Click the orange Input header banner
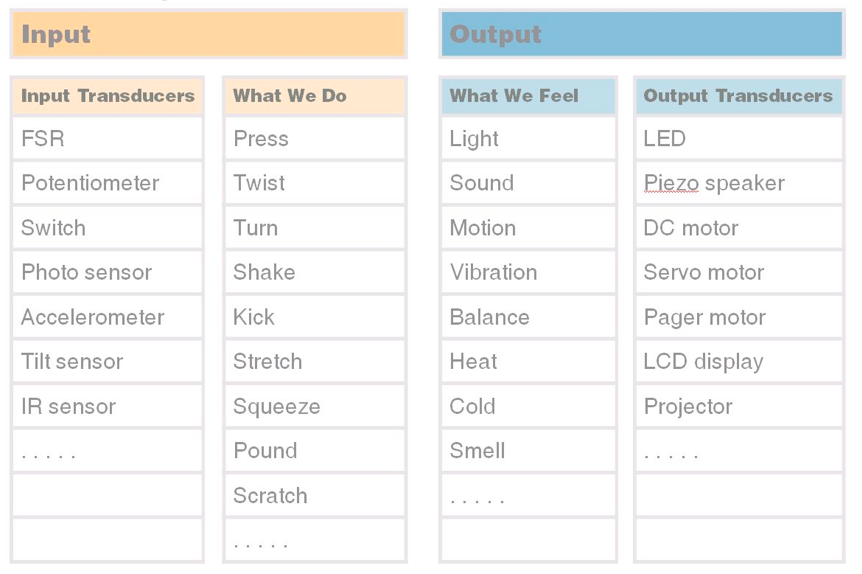Image resolution: width=862 pixels, height=574 pixels. pos(208,34)
